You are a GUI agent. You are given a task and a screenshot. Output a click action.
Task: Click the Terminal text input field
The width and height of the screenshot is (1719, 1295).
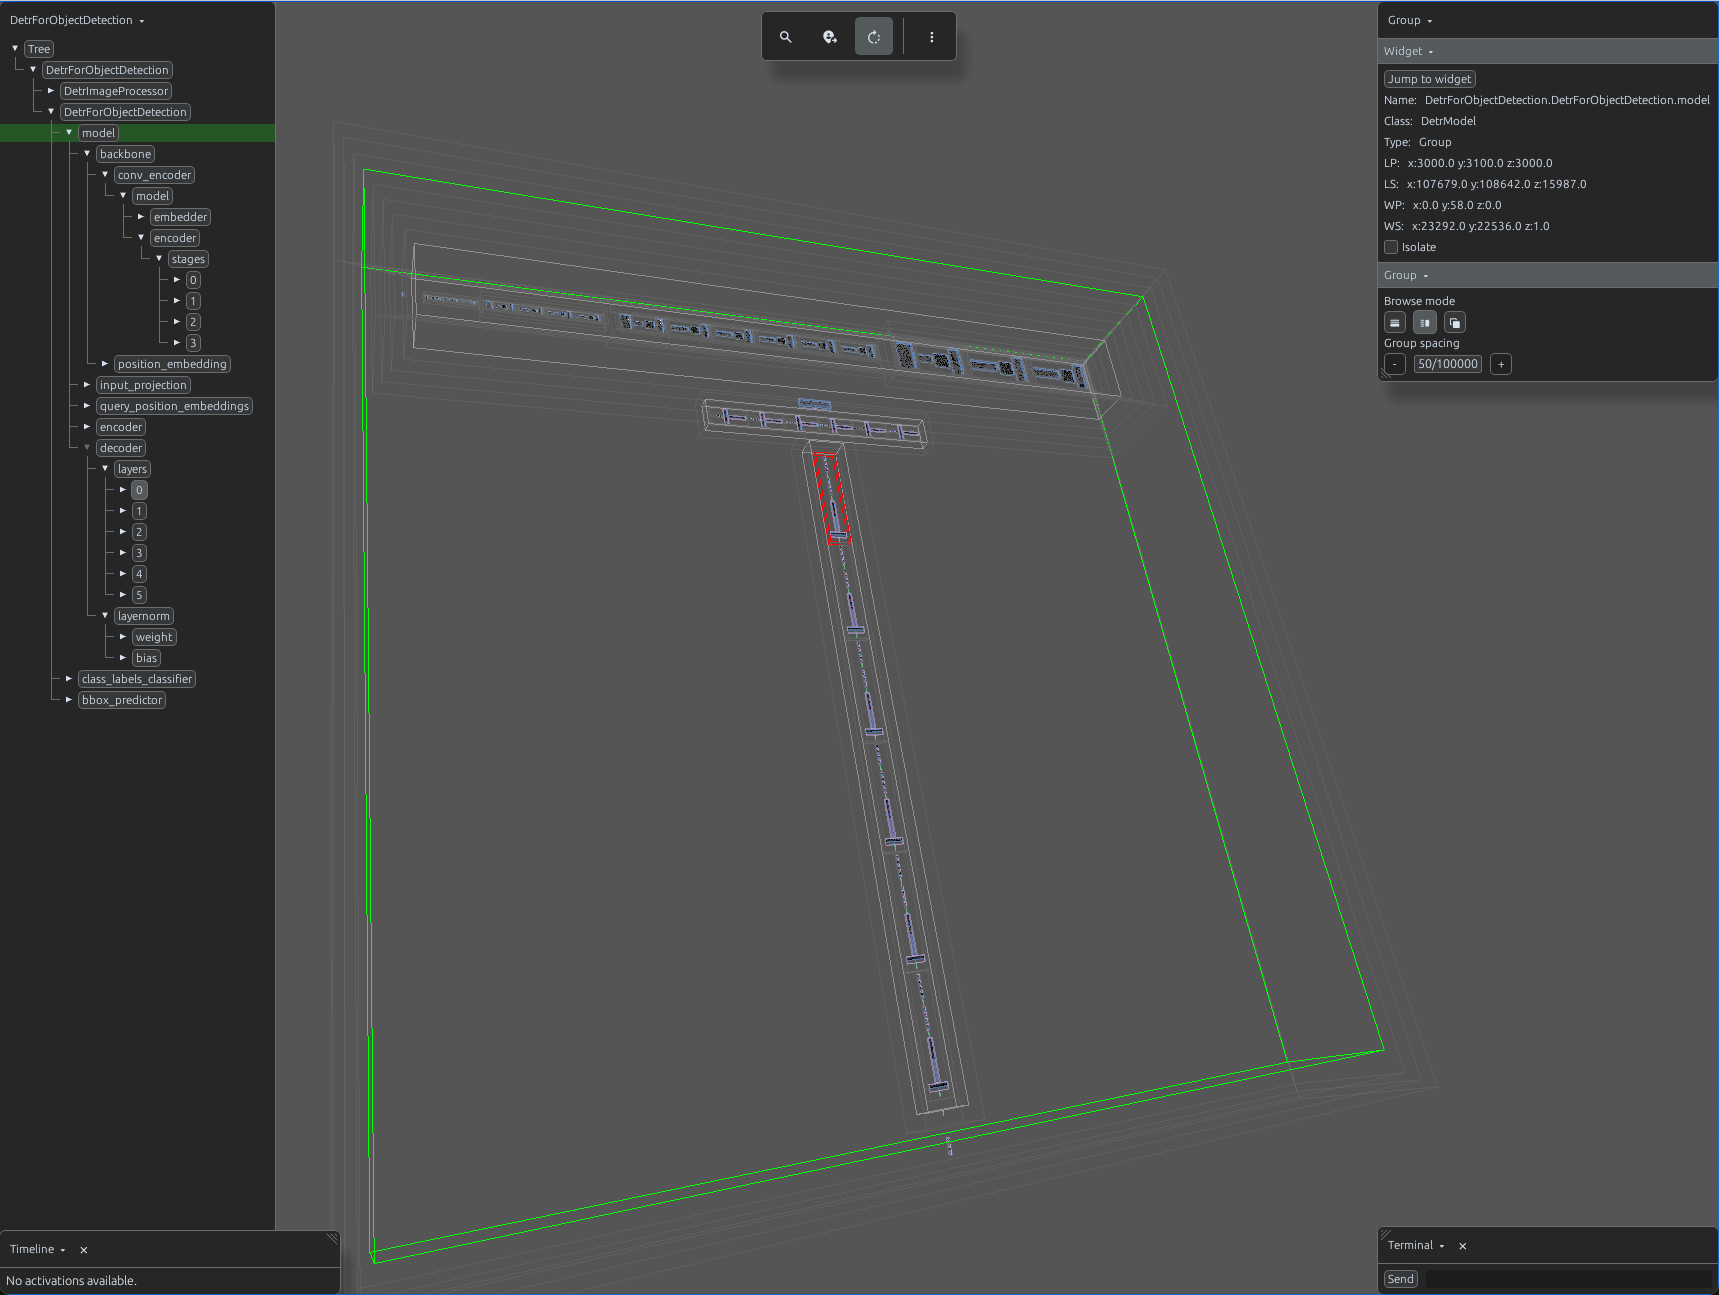[x=1568, y=1279]
